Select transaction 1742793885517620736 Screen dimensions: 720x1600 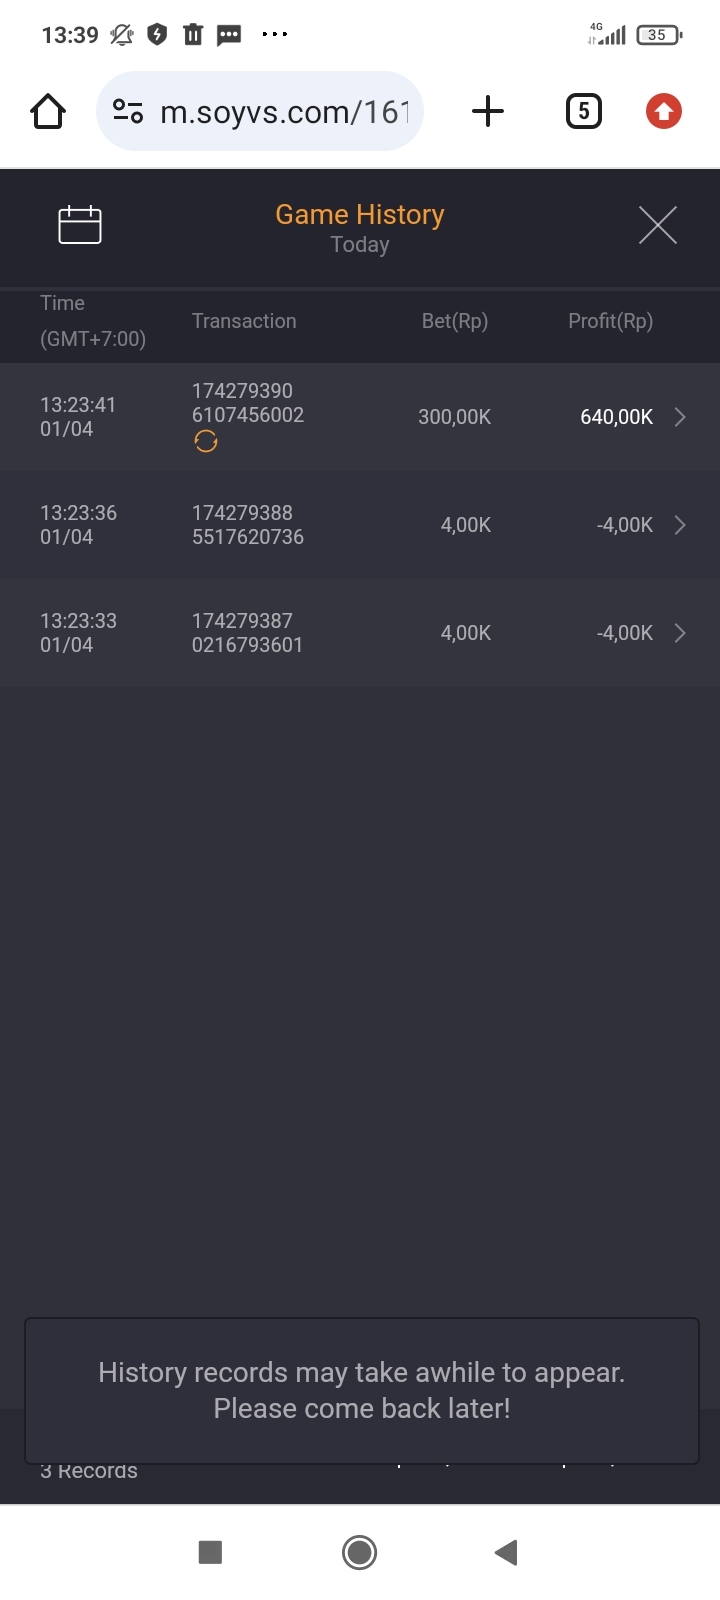click(x=247, y=525)
